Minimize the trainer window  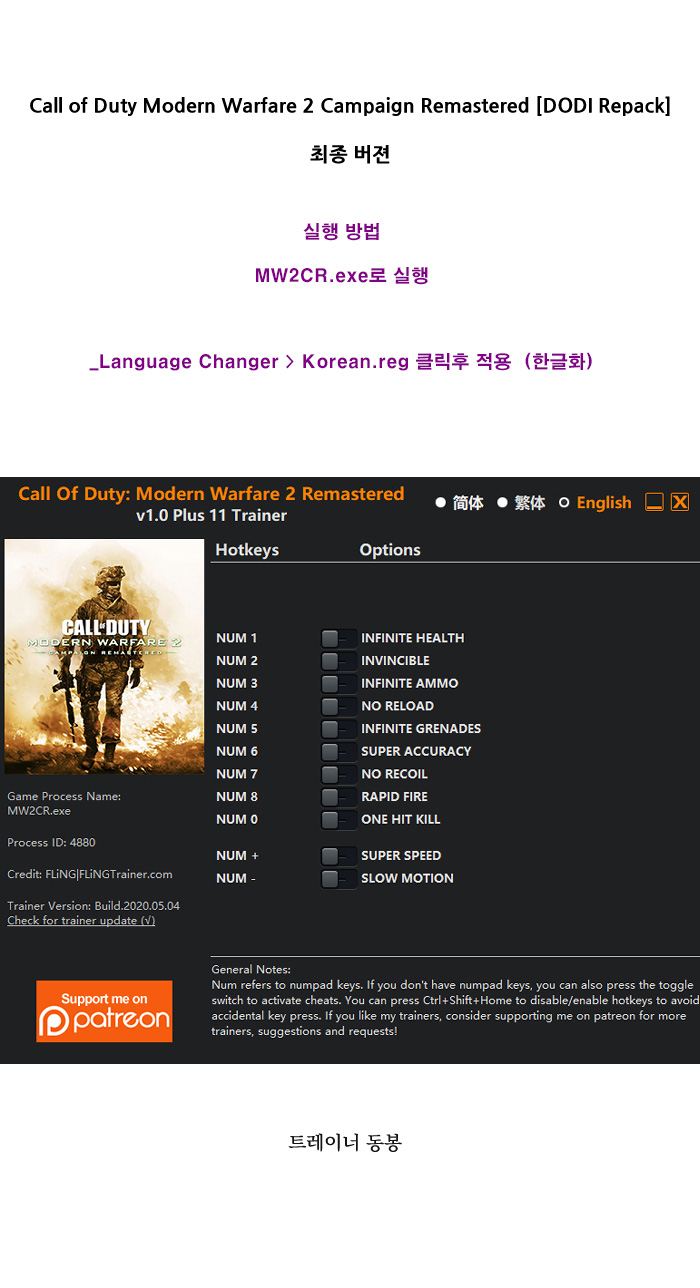[x=654, y=502]
